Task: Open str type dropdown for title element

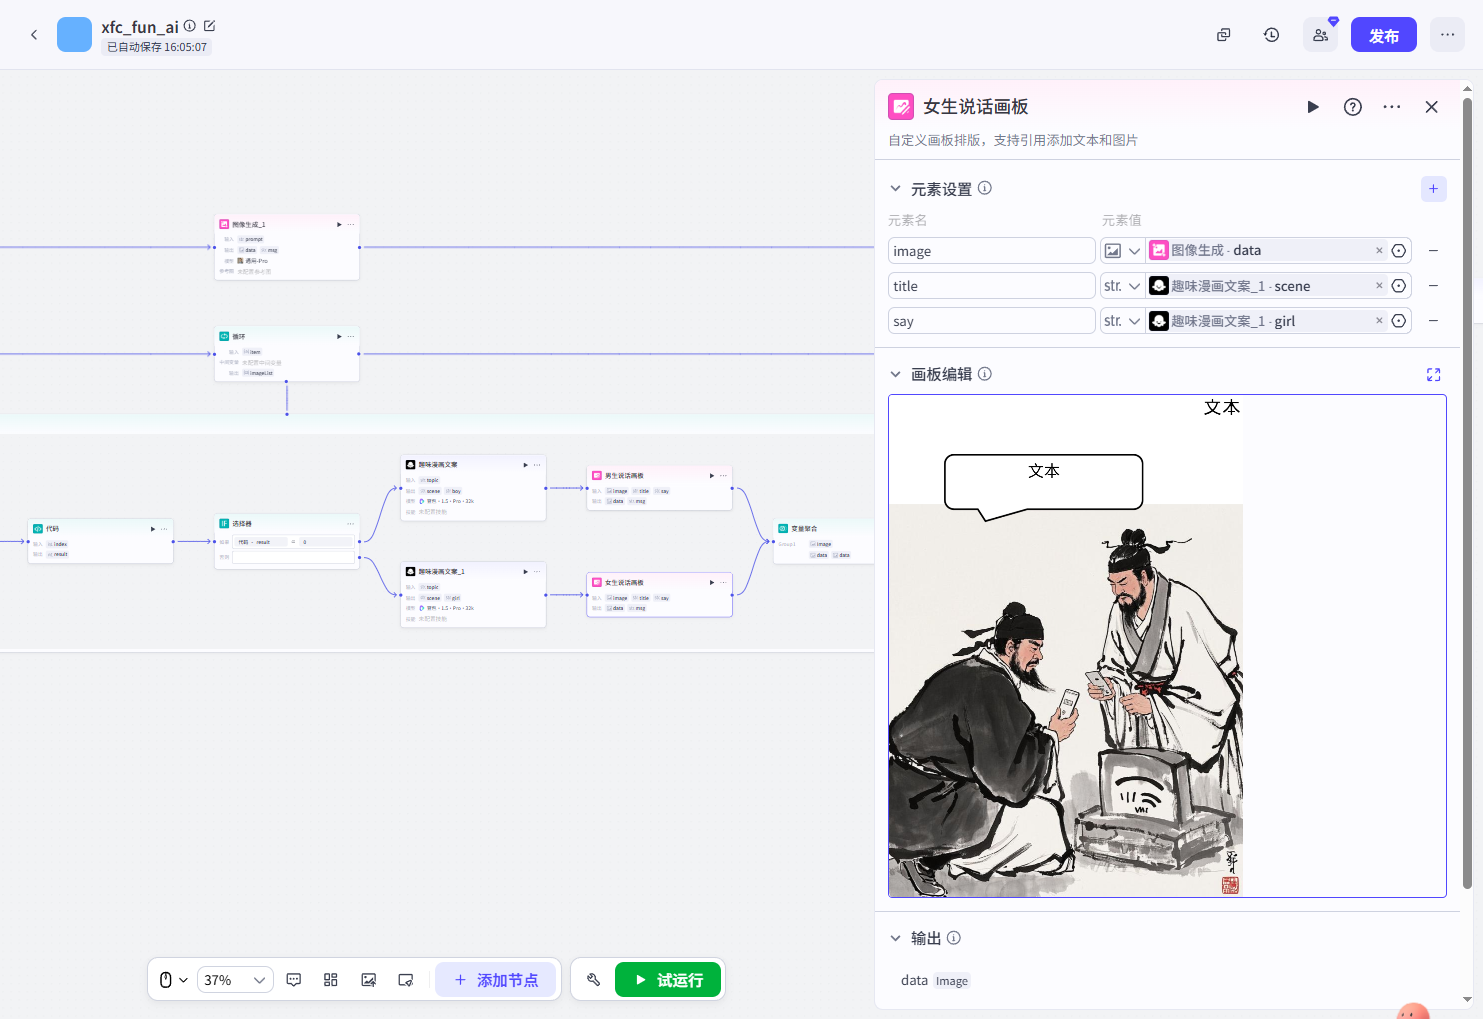Action: coord(1123,286)
